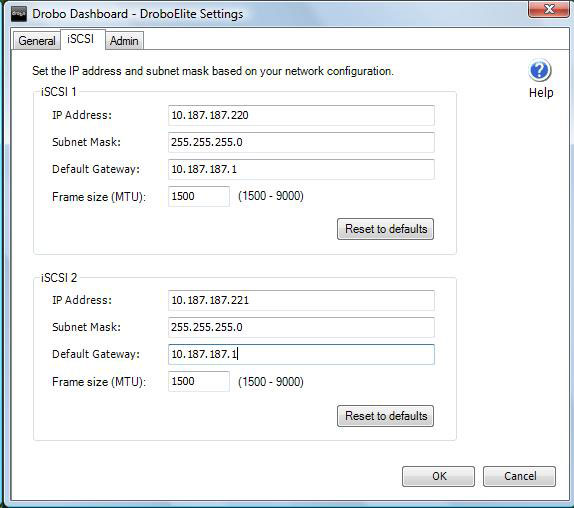This screenshot has width=574, height=508.
Task: Reset iSCSI 1 settings to defaults
Action: 385,229
